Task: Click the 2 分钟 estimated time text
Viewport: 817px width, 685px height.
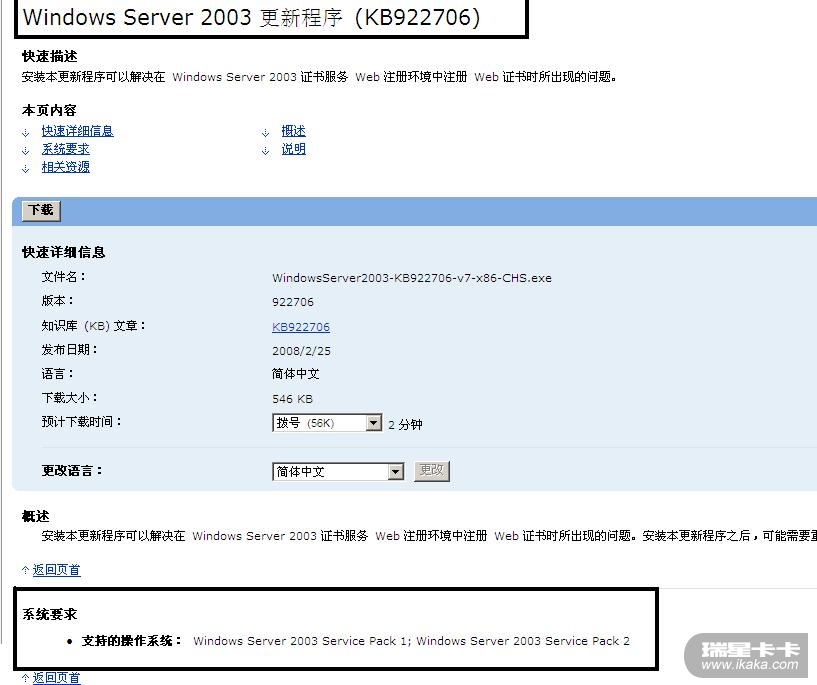Action: coord(405,425)
